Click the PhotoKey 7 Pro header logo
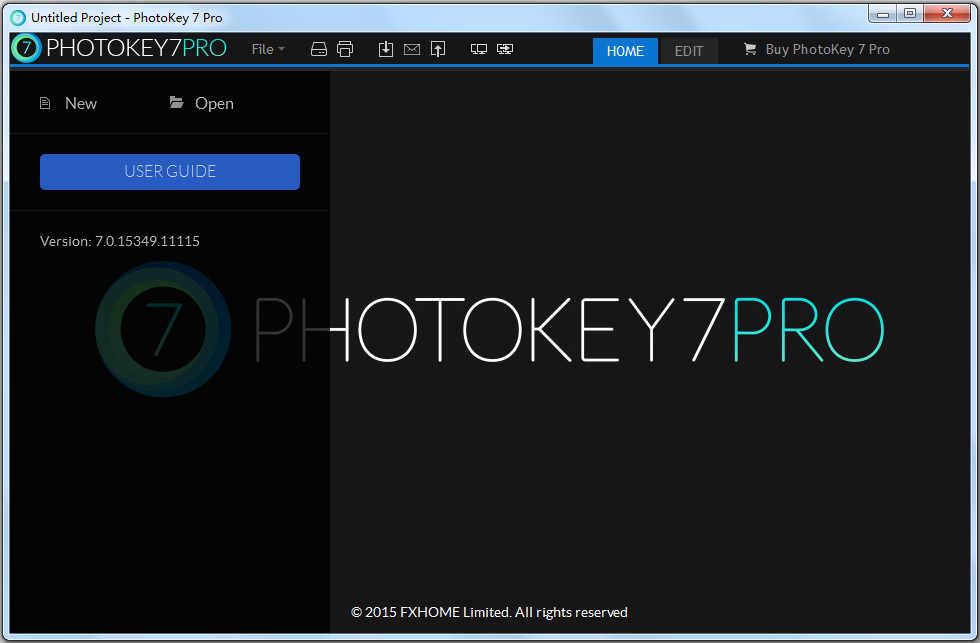Viewport: 980px width, 643px height. pos(119,48)
